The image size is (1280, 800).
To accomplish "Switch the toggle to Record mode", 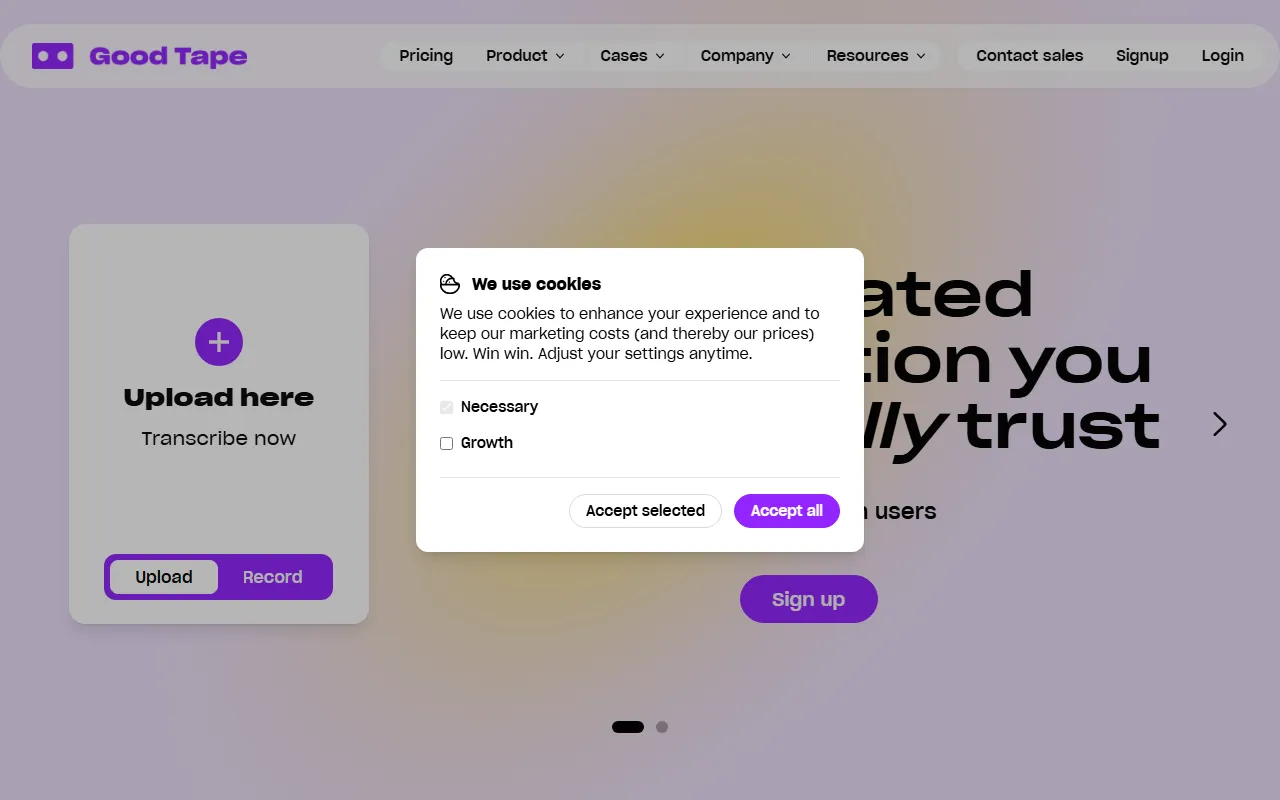I will coord(272,577).
